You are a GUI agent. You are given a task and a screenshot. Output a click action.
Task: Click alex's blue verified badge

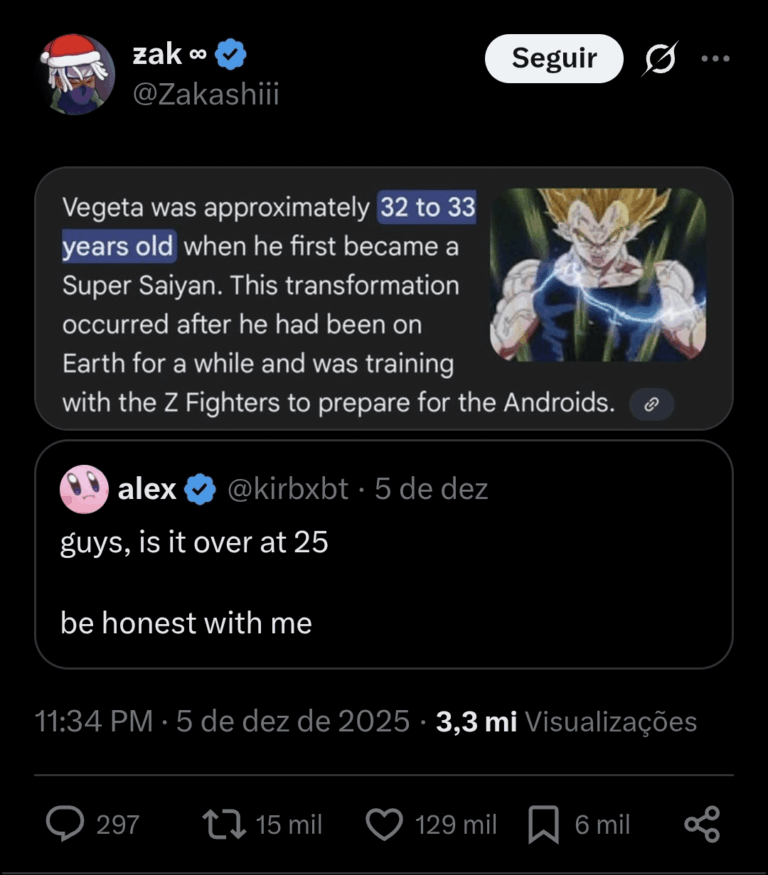click(x=202, y=489)
